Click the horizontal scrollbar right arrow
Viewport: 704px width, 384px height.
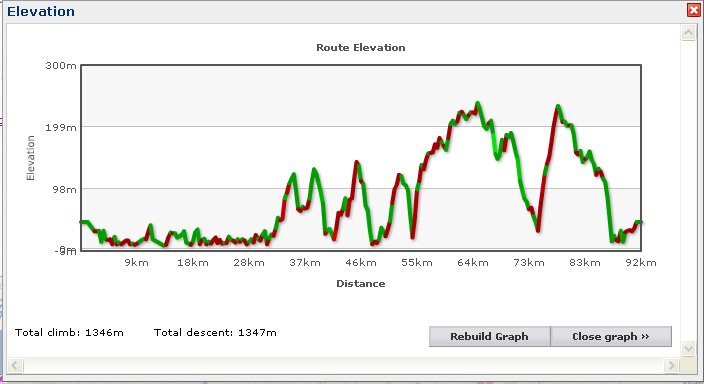coord(671,365)
